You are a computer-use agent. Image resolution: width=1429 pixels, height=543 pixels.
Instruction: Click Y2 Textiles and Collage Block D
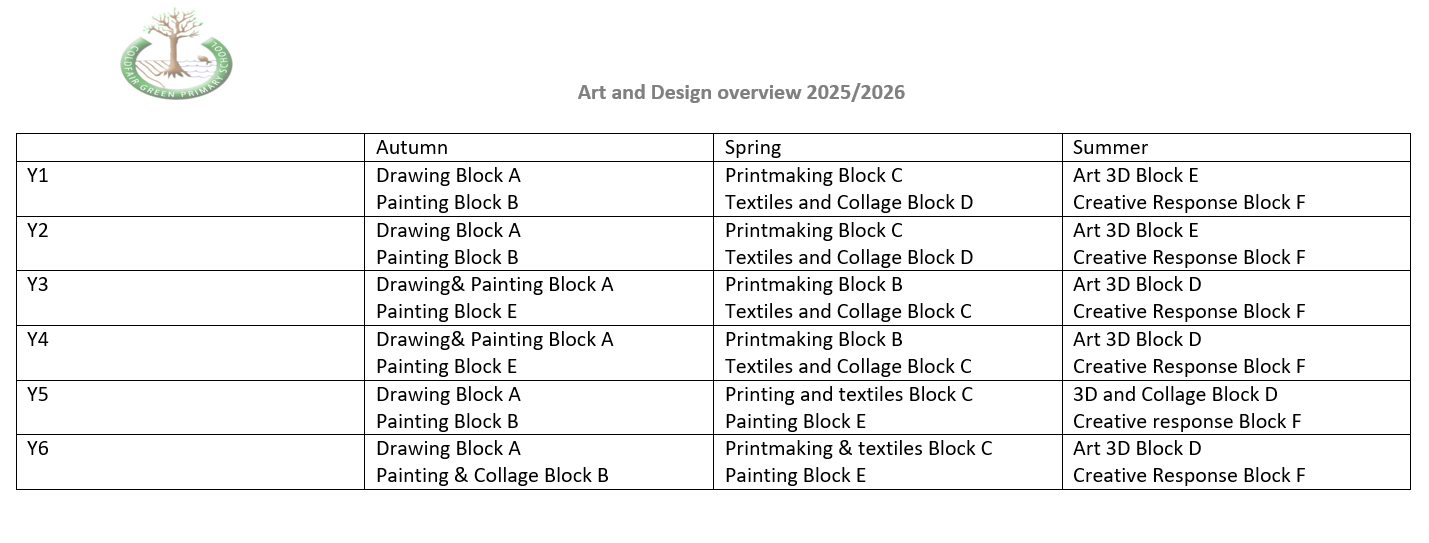(x=848, y=258)
